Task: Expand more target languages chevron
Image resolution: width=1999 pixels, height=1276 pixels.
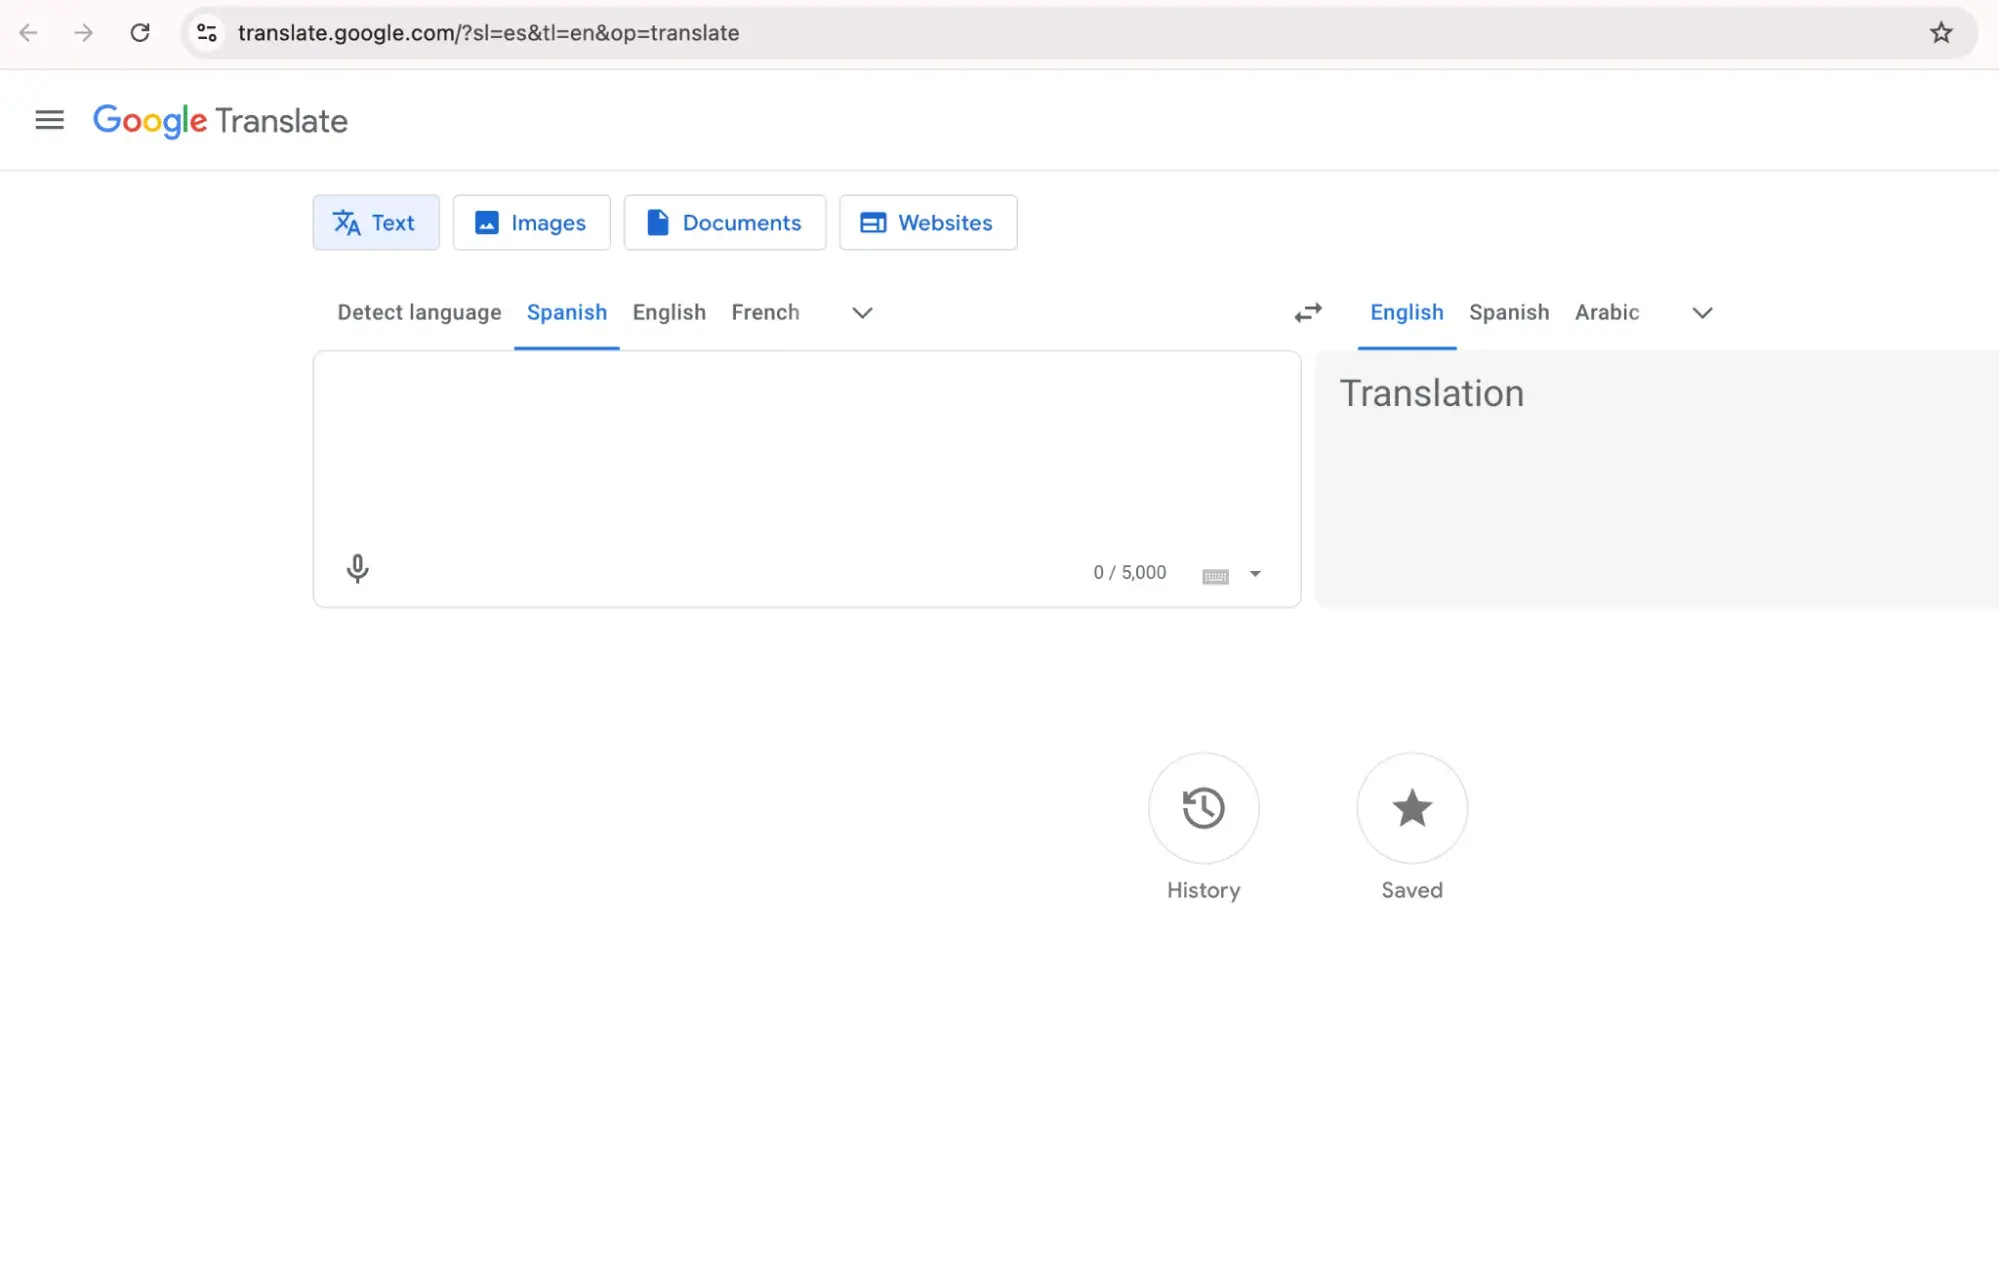Action: (1702, 313)
